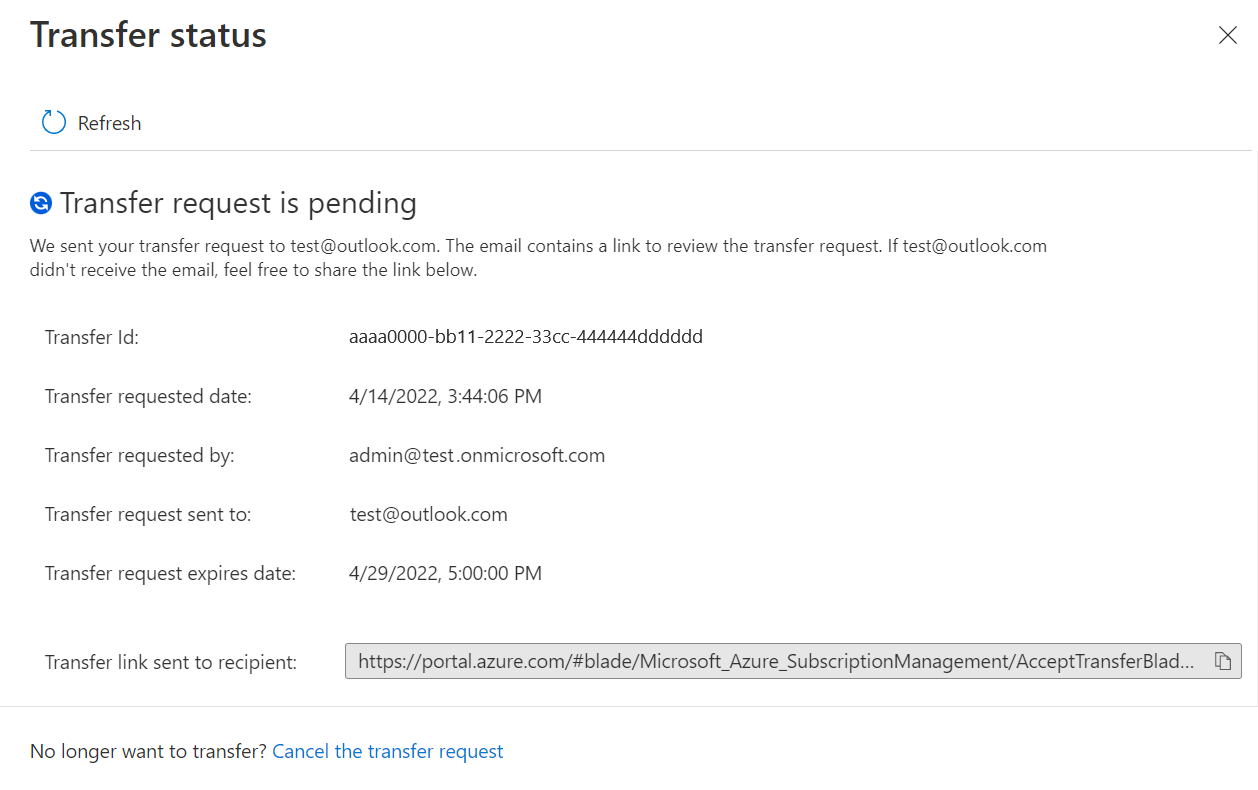1258x790 pixels.
Task: Click inside the transfer link URL field
Action: click(793, 661)
